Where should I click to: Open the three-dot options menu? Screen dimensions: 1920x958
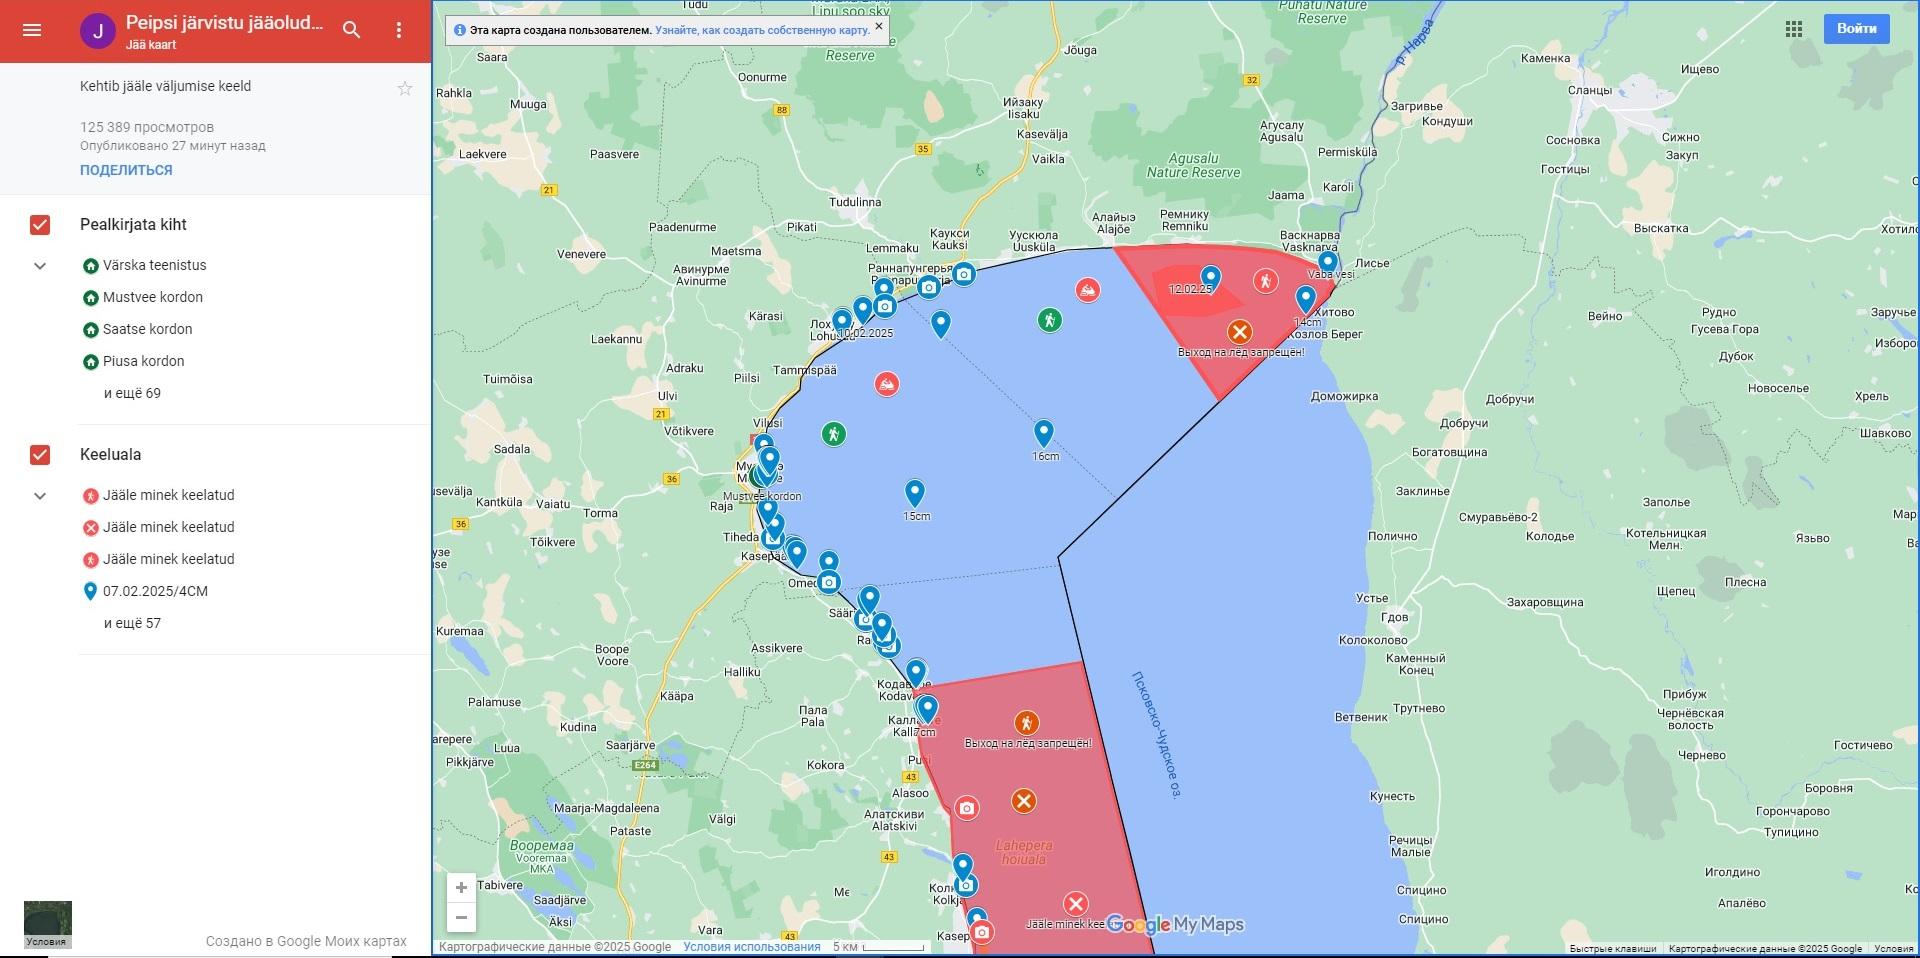[399, 30]
